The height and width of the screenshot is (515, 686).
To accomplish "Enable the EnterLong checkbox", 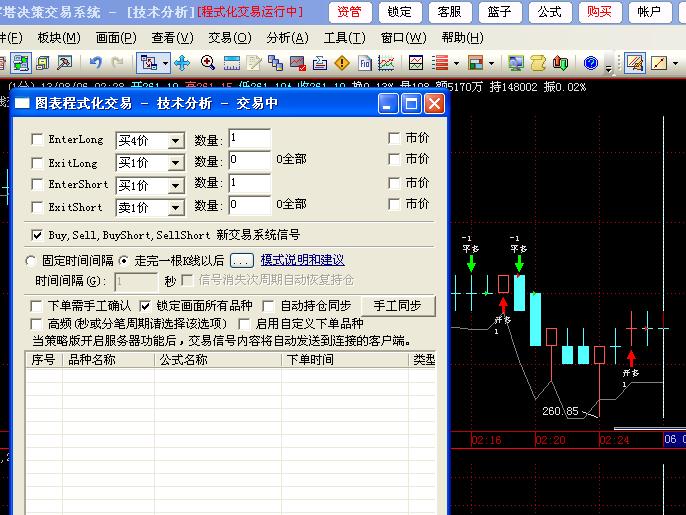I will [38, 140].
